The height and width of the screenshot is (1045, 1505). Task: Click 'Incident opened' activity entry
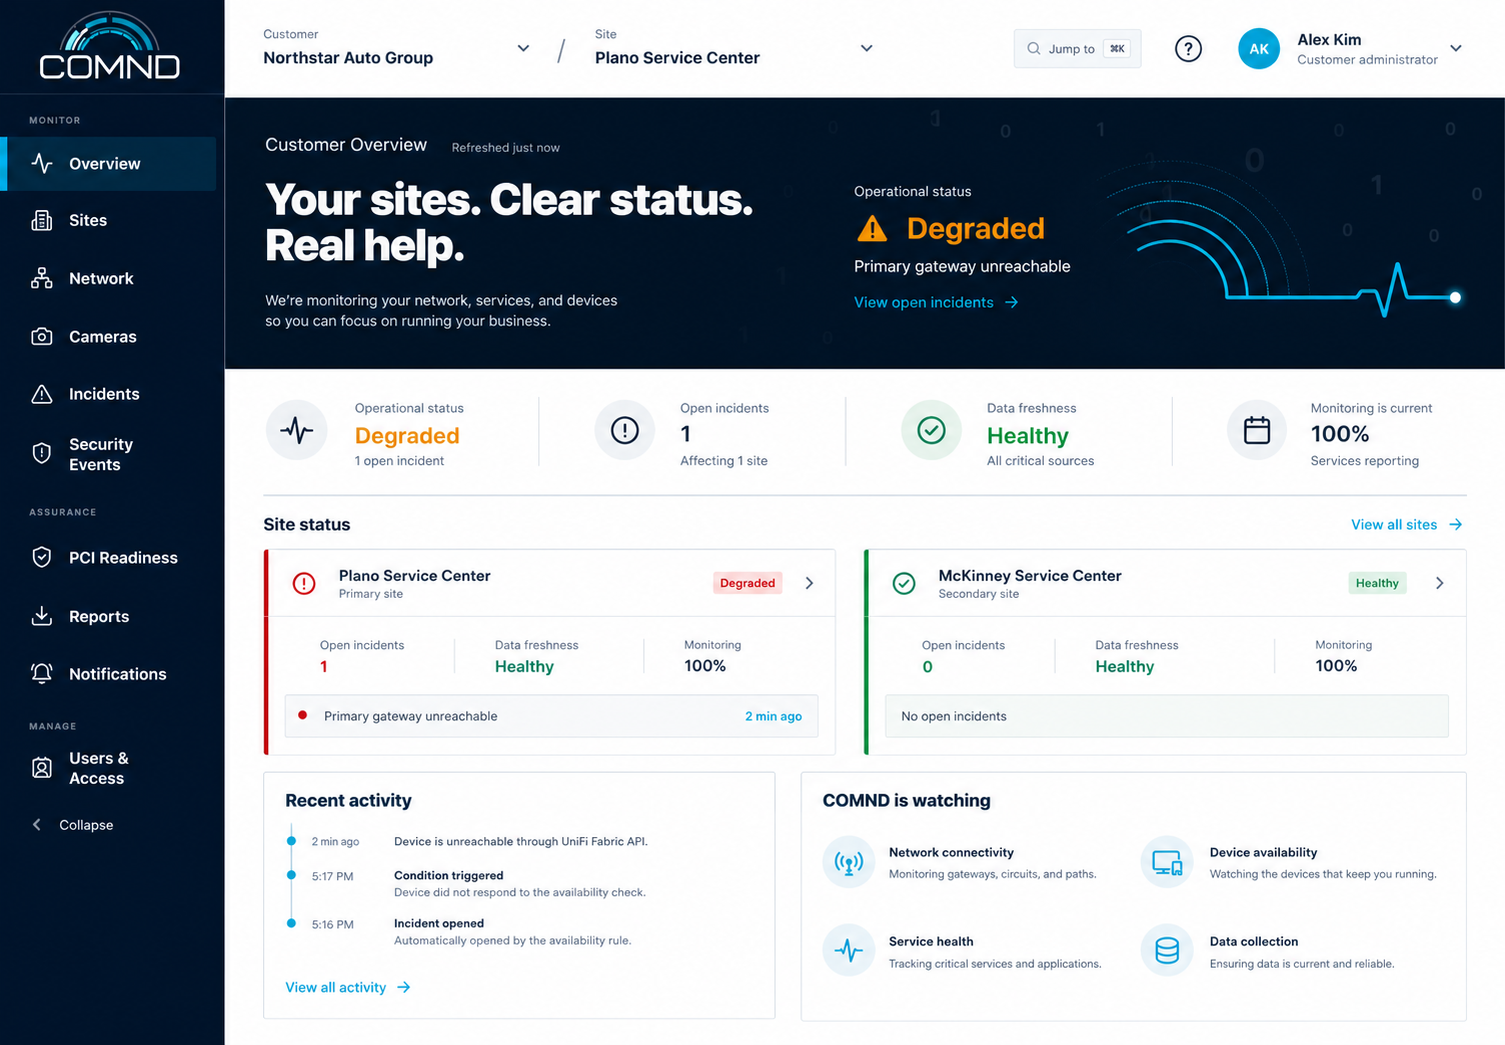(x=438, y=923)
